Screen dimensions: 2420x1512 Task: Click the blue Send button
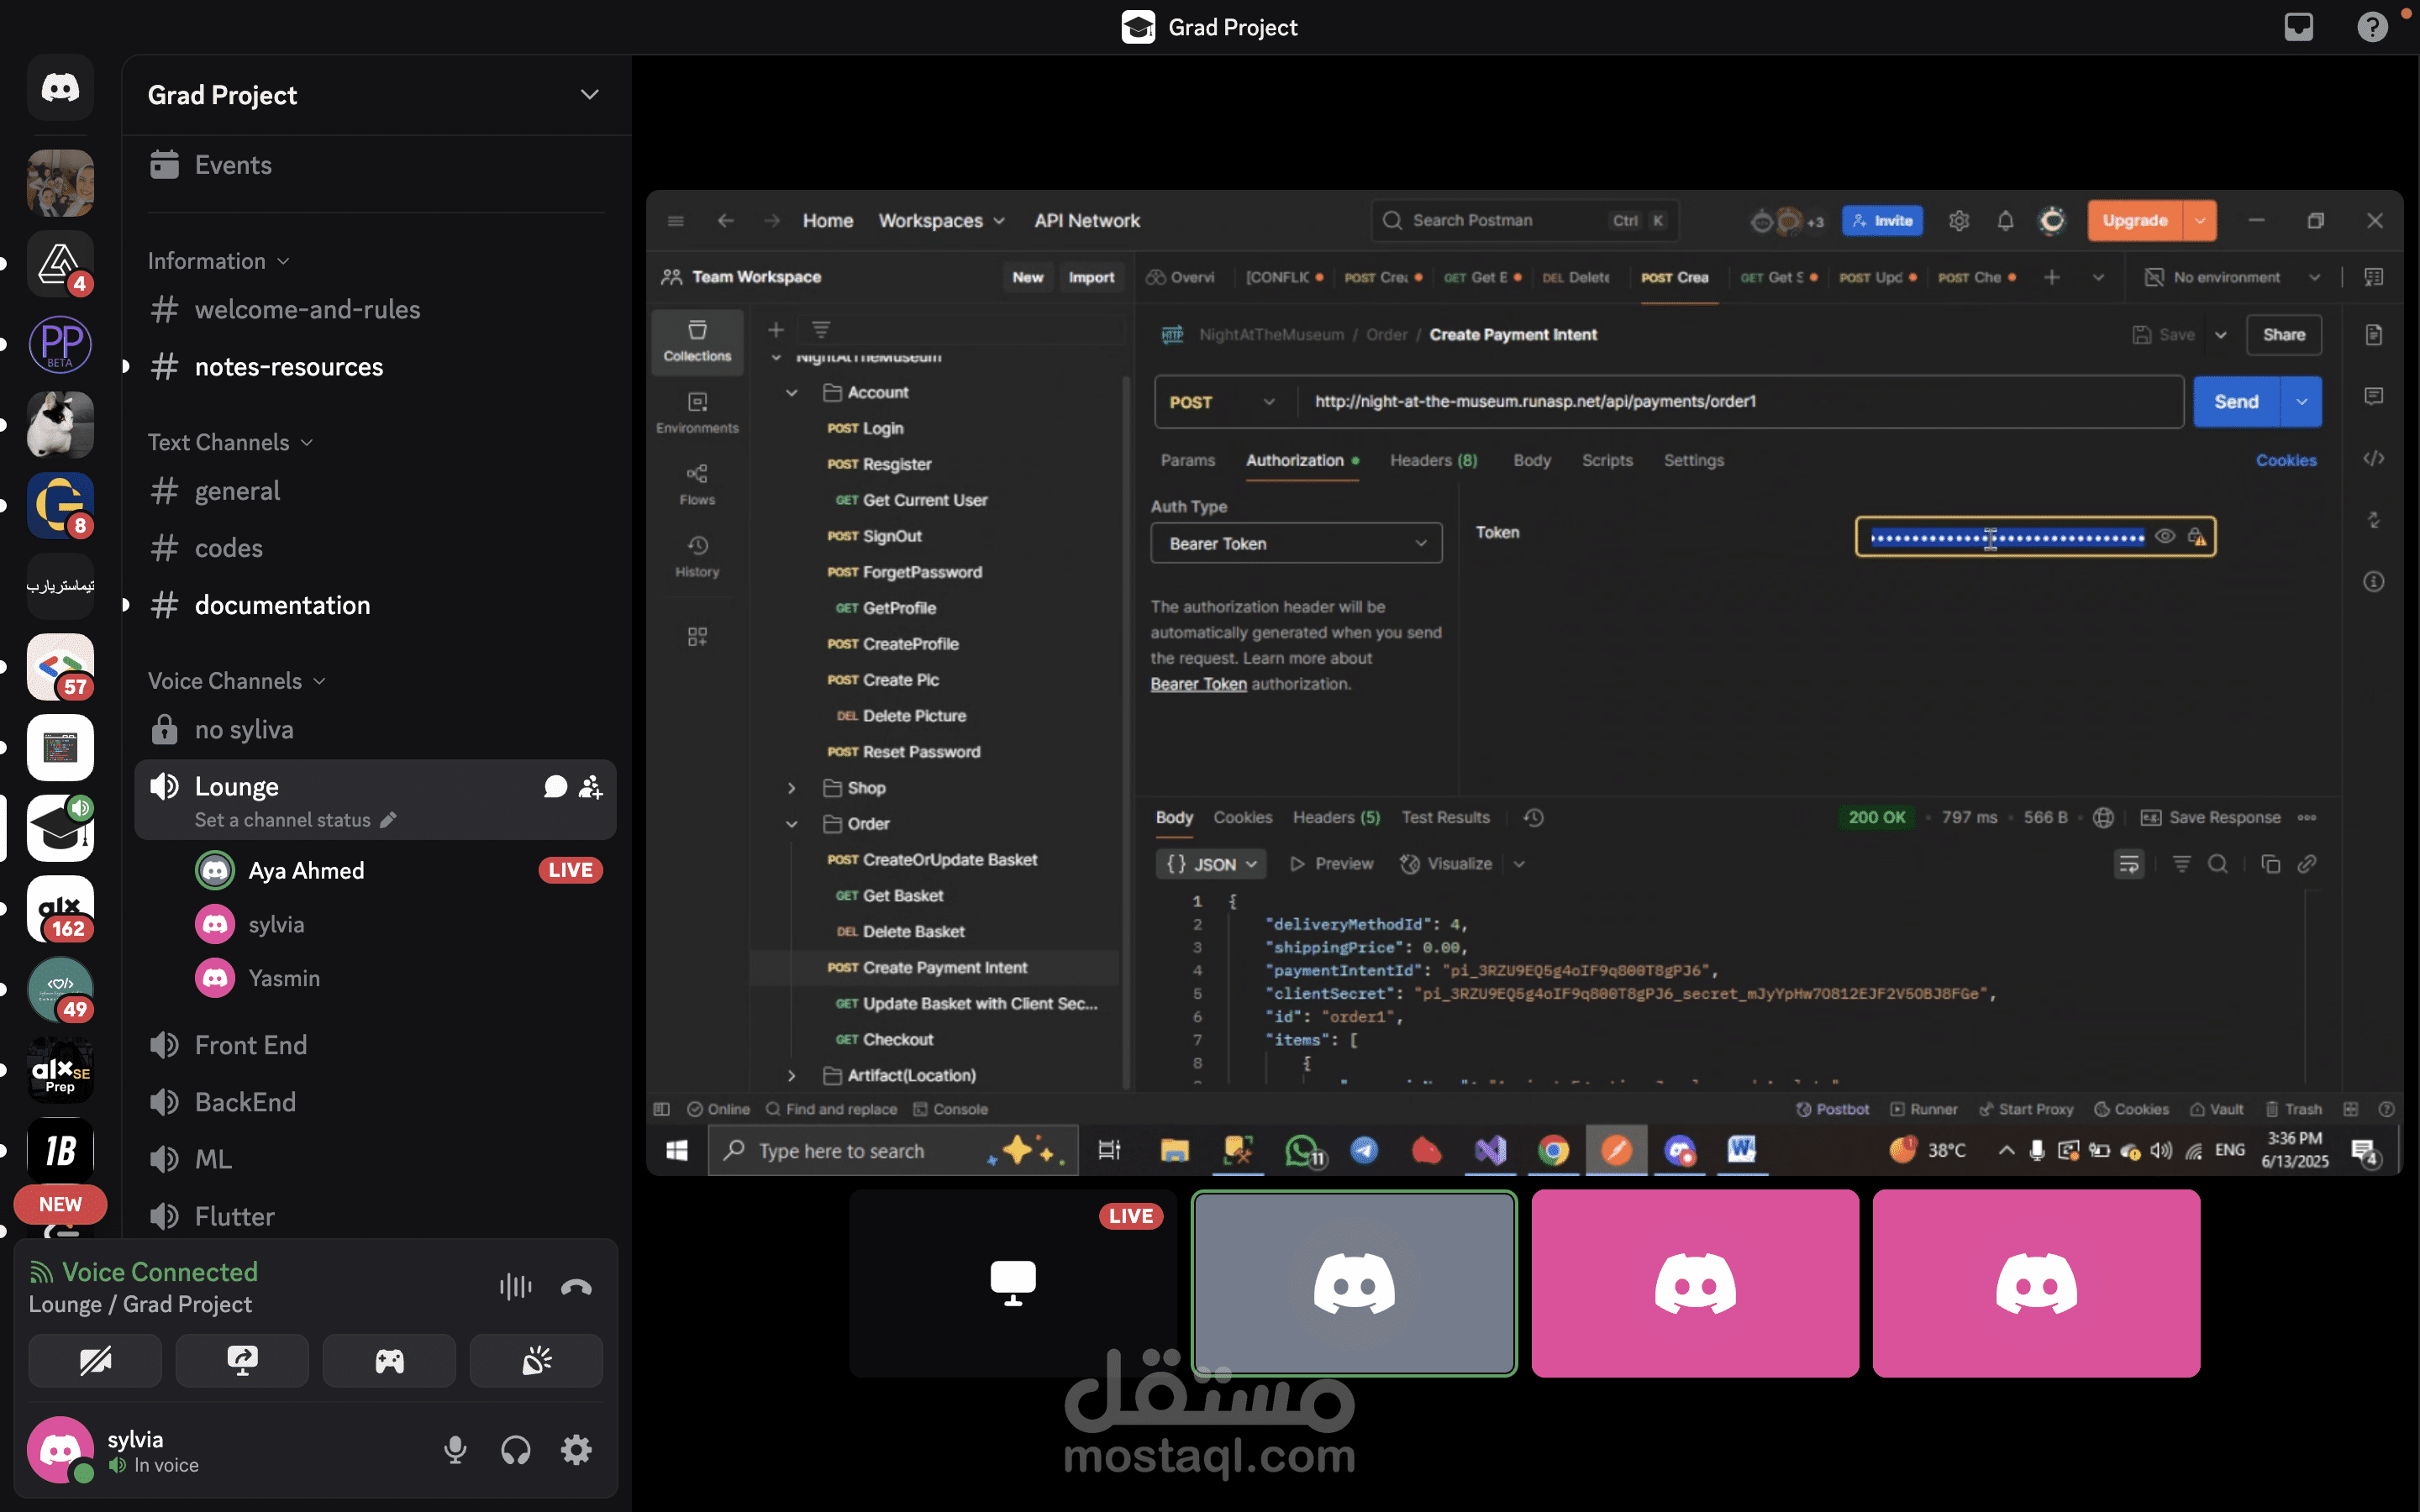click(2236, 402)
